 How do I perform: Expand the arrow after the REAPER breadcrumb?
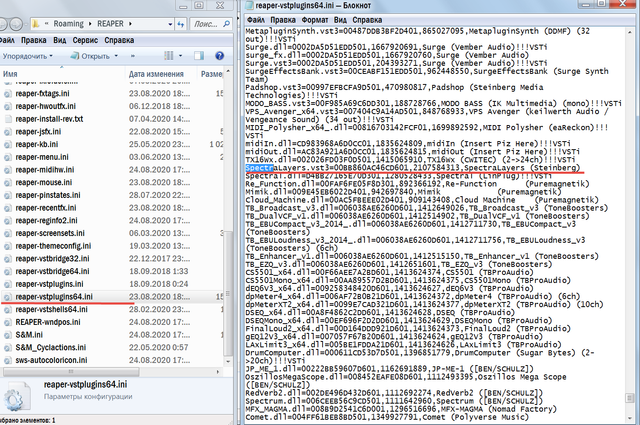[130, 24]
